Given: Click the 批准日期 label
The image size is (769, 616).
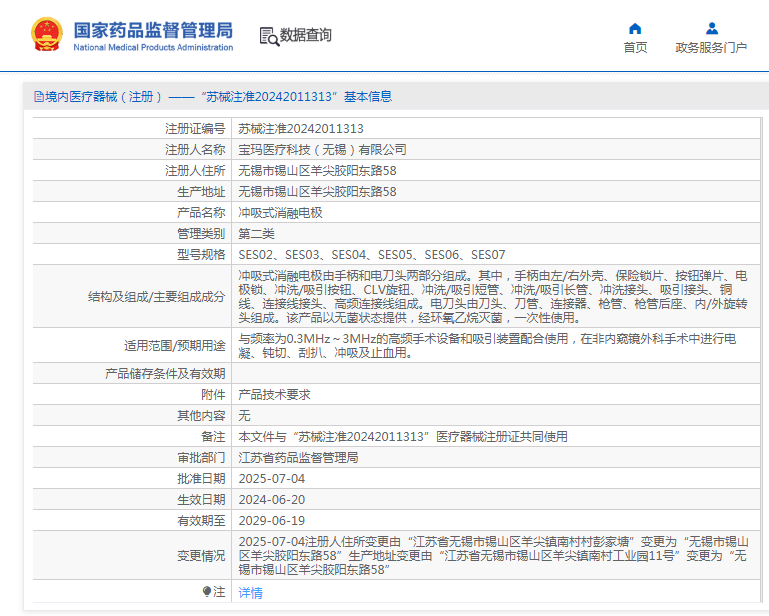Looking at the screenshot, I should tap(201, 479).
